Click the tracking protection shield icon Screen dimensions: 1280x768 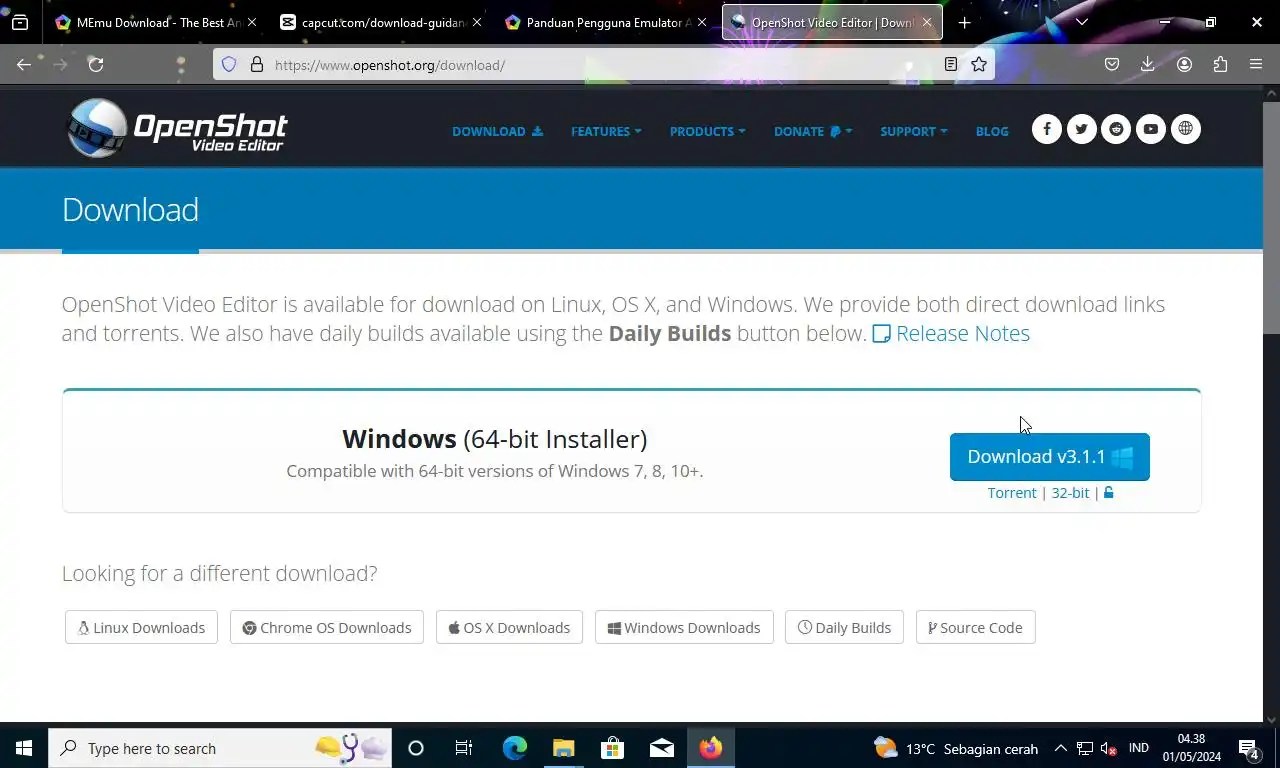[x=229, y=64]
